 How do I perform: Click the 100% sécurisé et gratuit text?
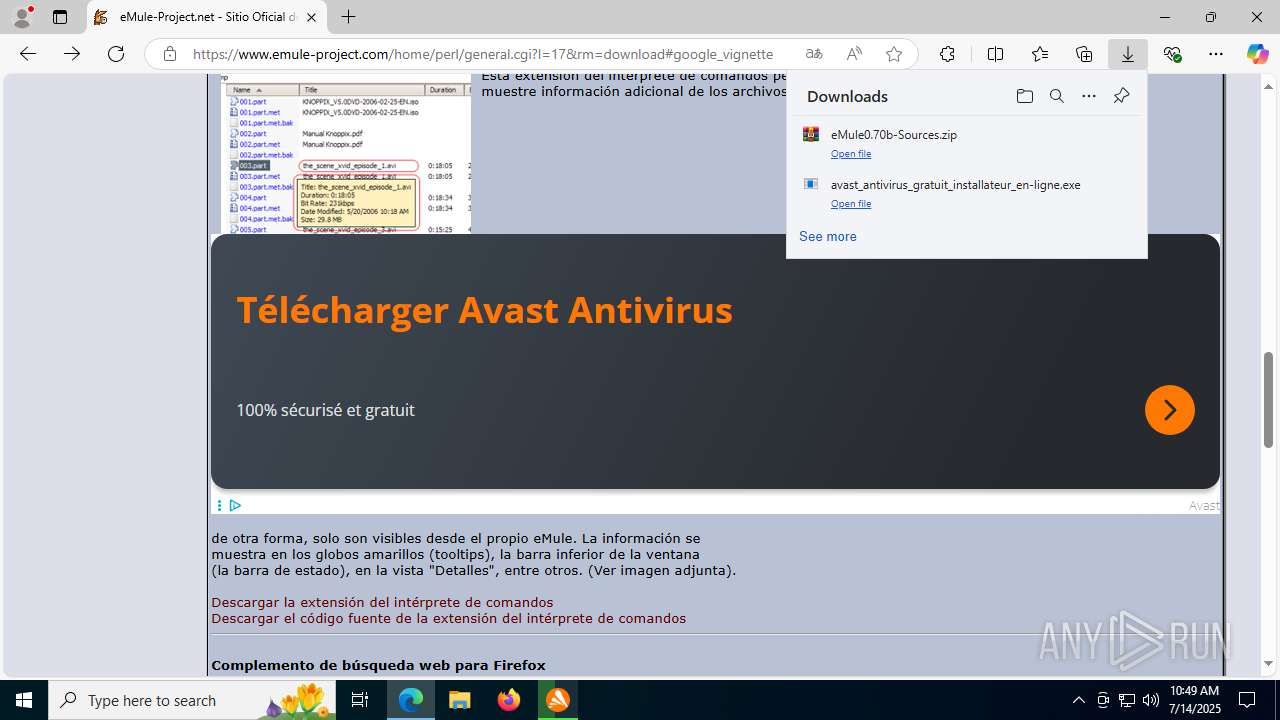325,410
